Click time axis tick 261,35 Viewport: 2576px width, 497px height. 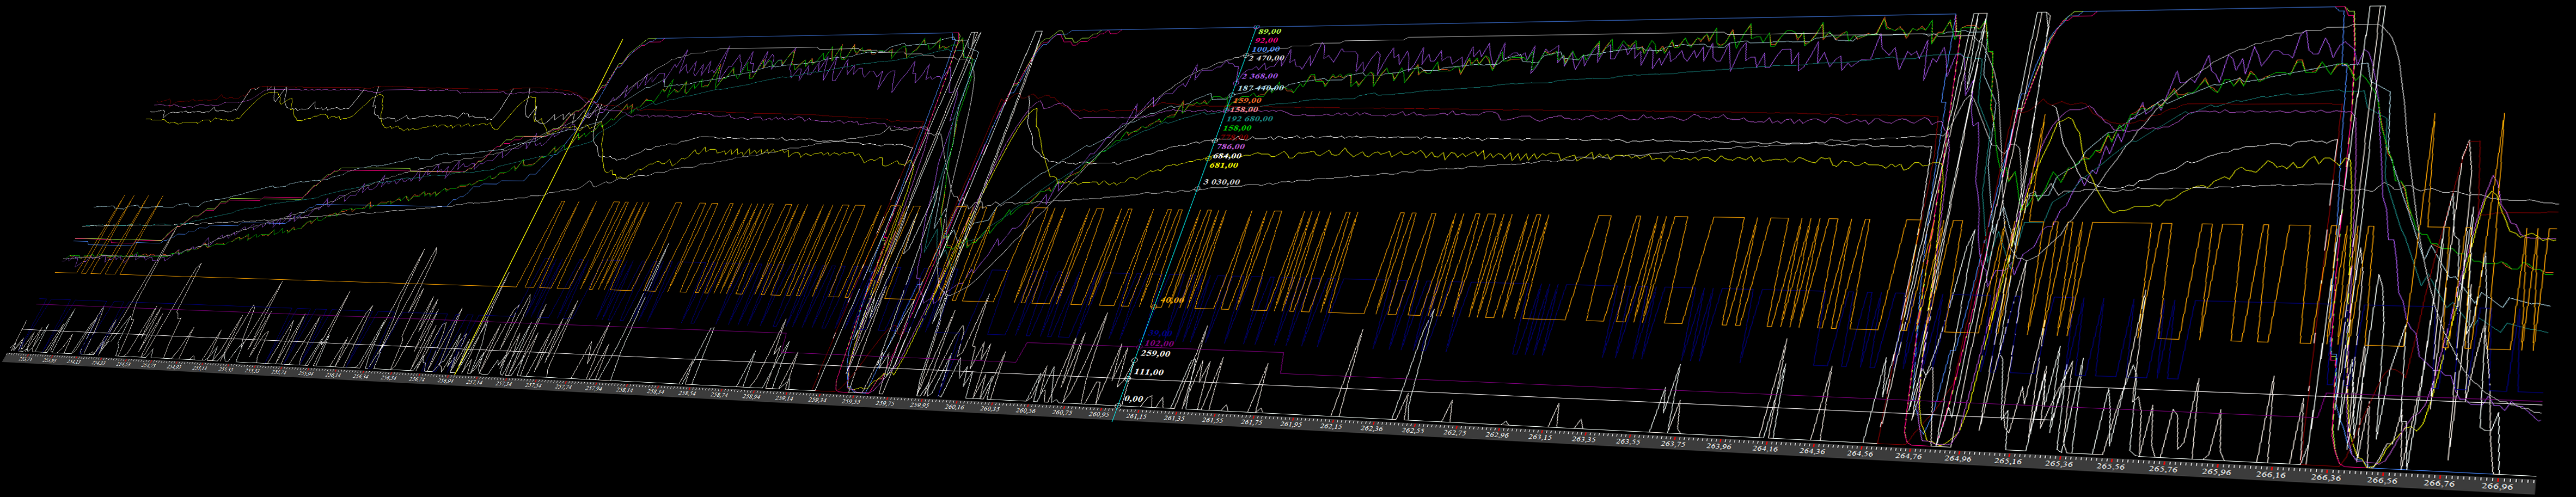coord(1174,419)
